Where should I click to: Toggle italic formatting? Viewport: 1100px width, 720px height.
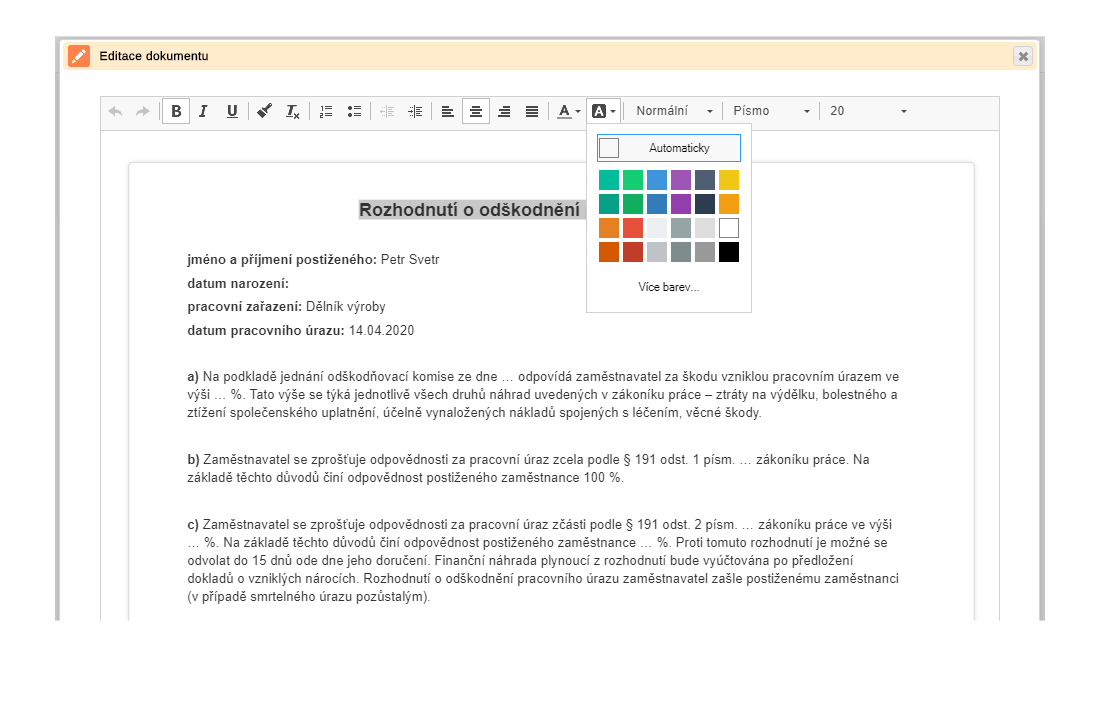click(203, 111)
